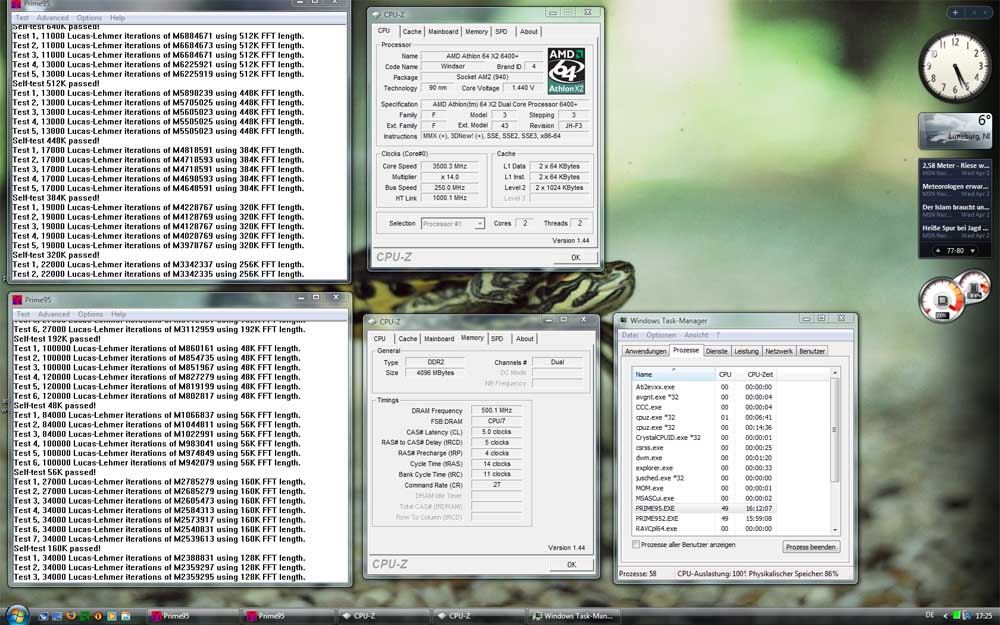Open the Lüneburg weather gadget
The height and width of the screenshot is (625, 1000).
point(955,131)
